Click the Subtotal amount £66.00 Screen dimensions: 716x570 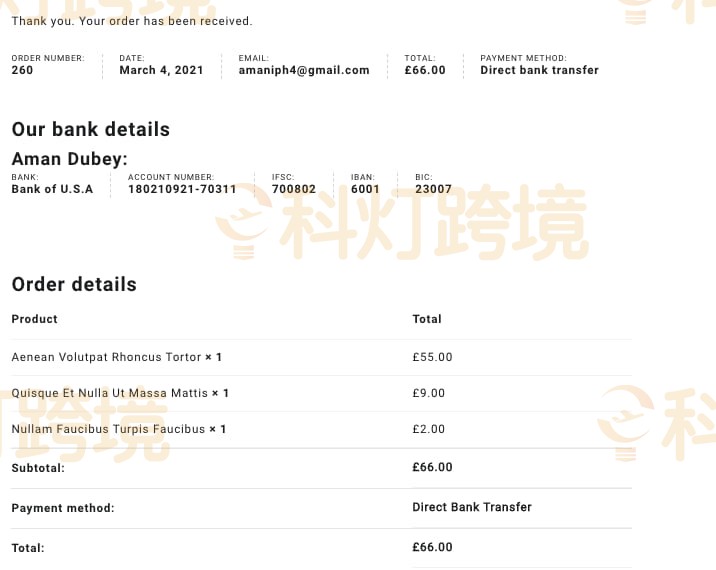click(x=432, y=467)
